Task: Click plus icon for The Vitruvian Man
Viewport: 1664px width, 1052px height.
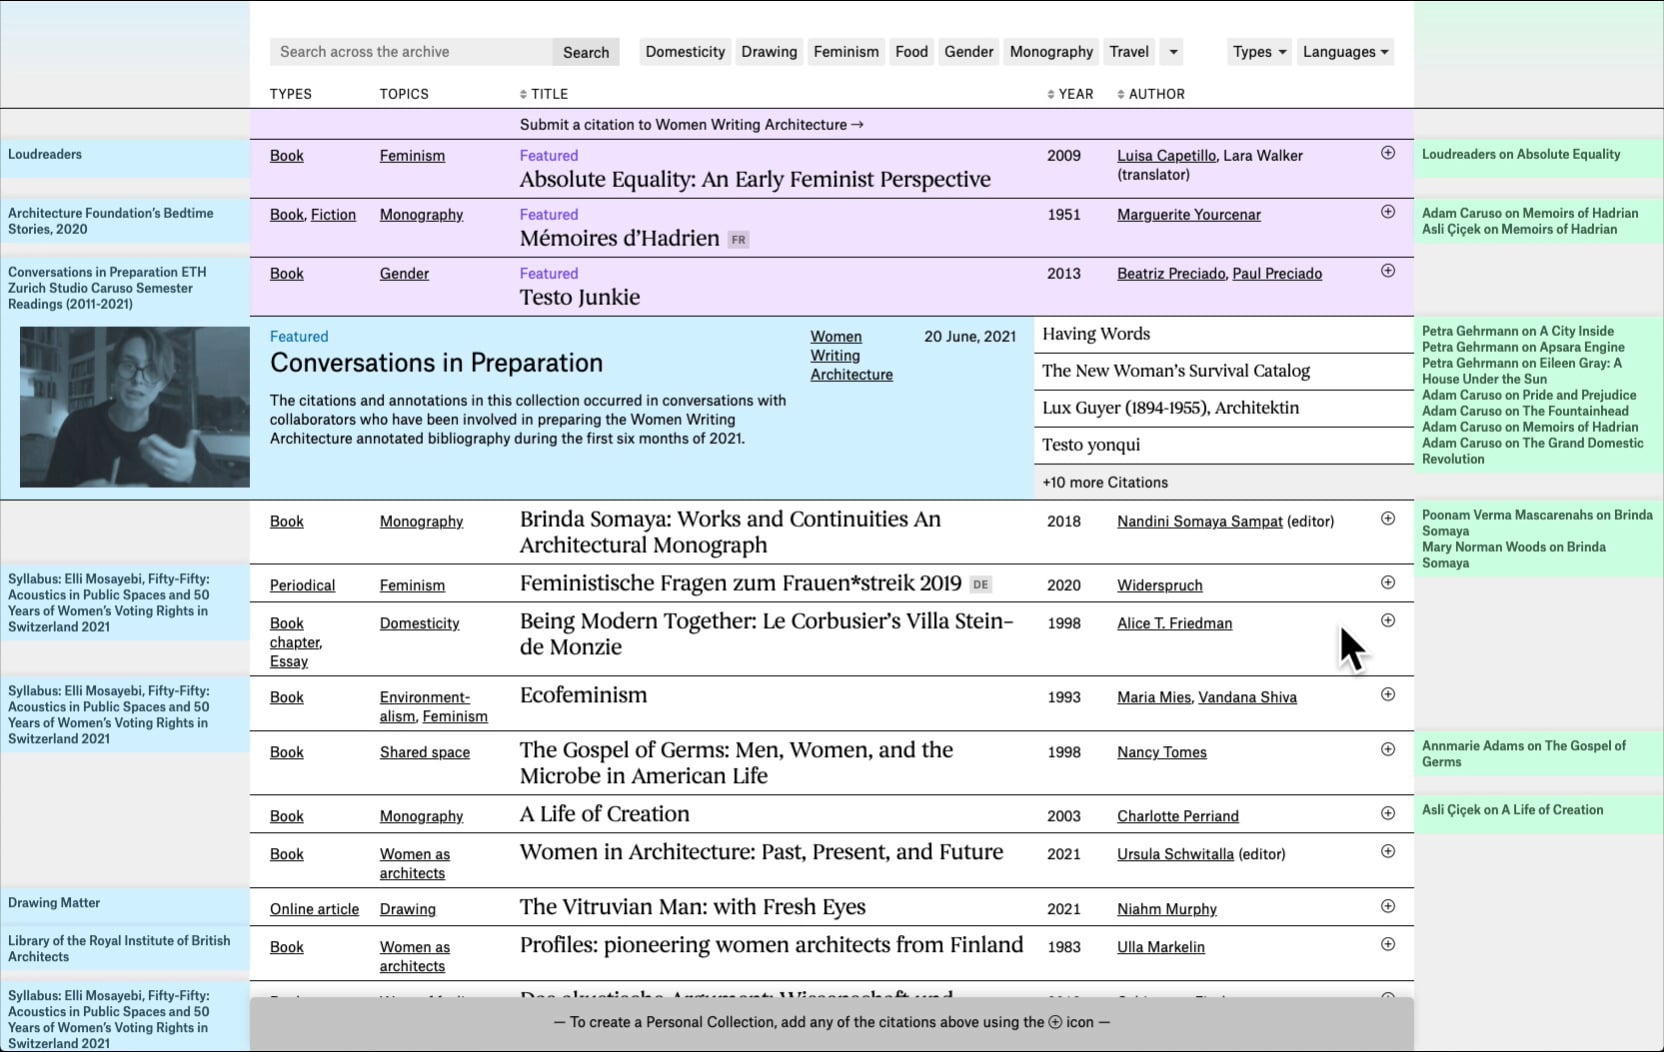Action: click(1387, 907)
